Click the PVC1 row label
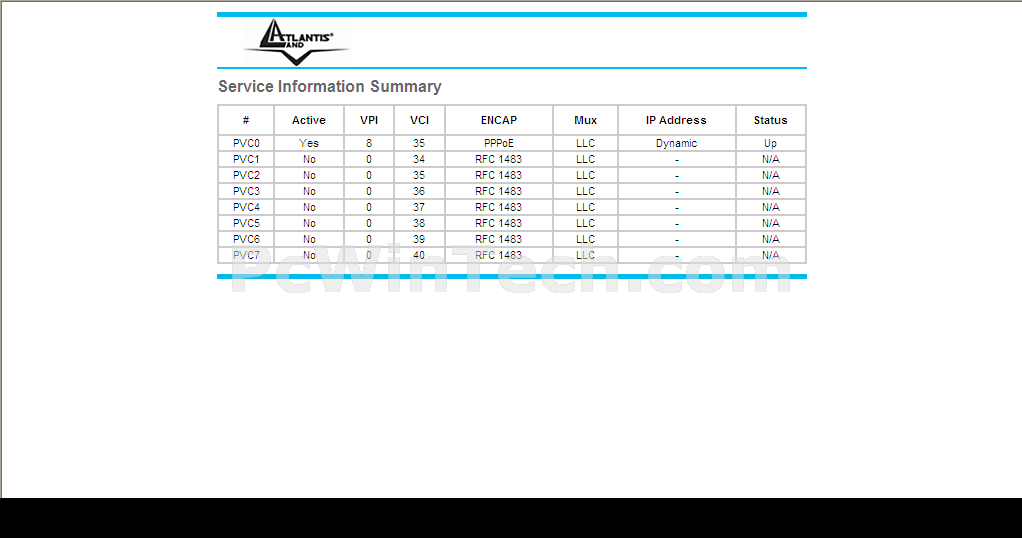The width and height of the screenshot is (1022, 538). 246,160
